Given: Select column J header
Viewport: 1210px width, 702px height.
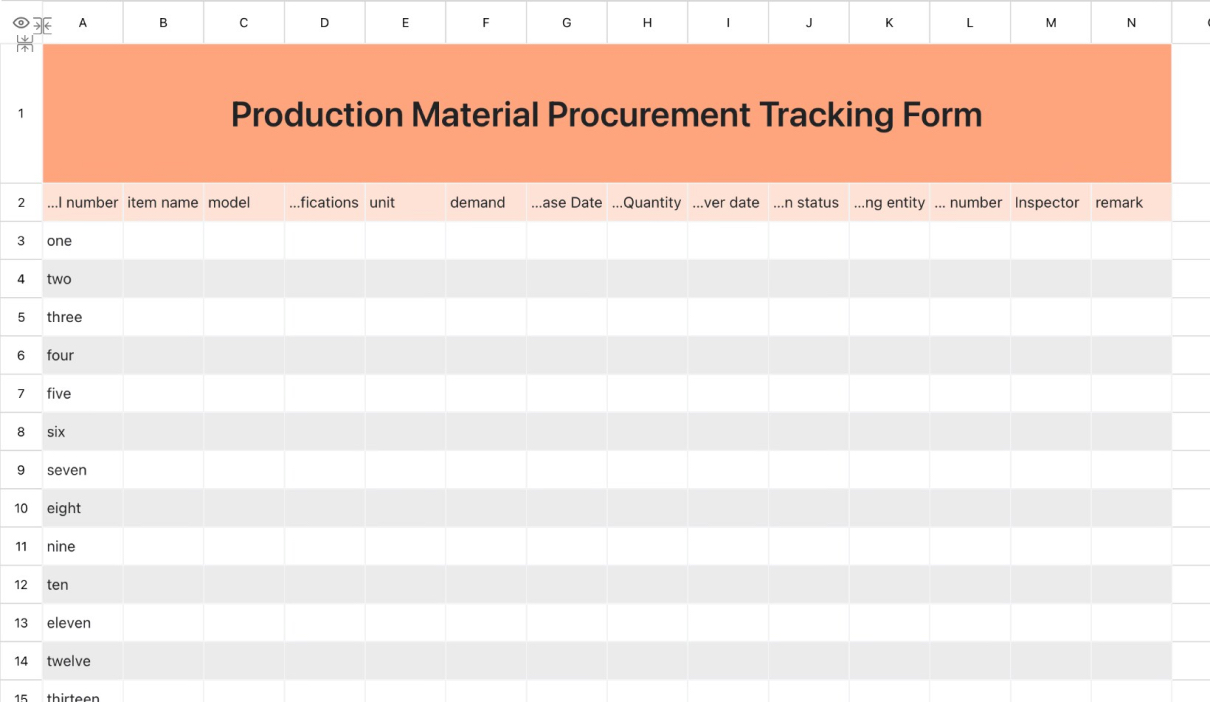Looking at the screenshot, I should point(809,22).
